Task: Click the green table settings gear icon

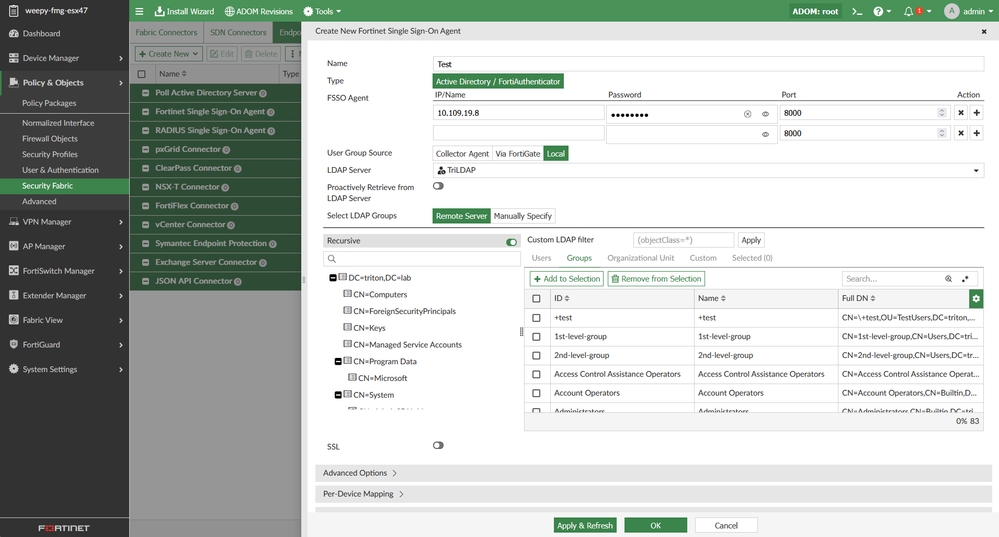Action: pyautogui.click(x=976, y=298)
